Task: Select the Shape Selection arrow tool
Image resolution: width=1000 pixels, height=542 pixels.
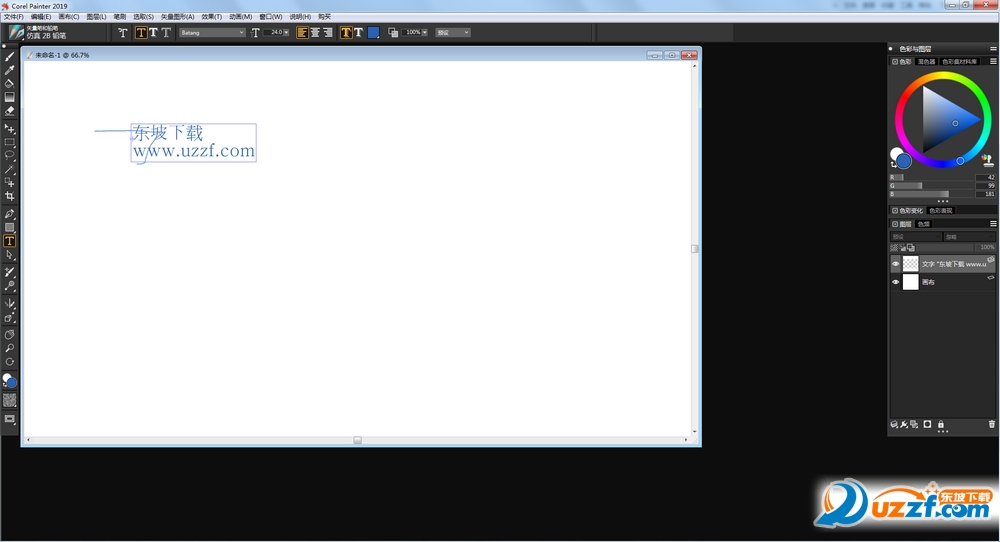Action: pos(10,255)
